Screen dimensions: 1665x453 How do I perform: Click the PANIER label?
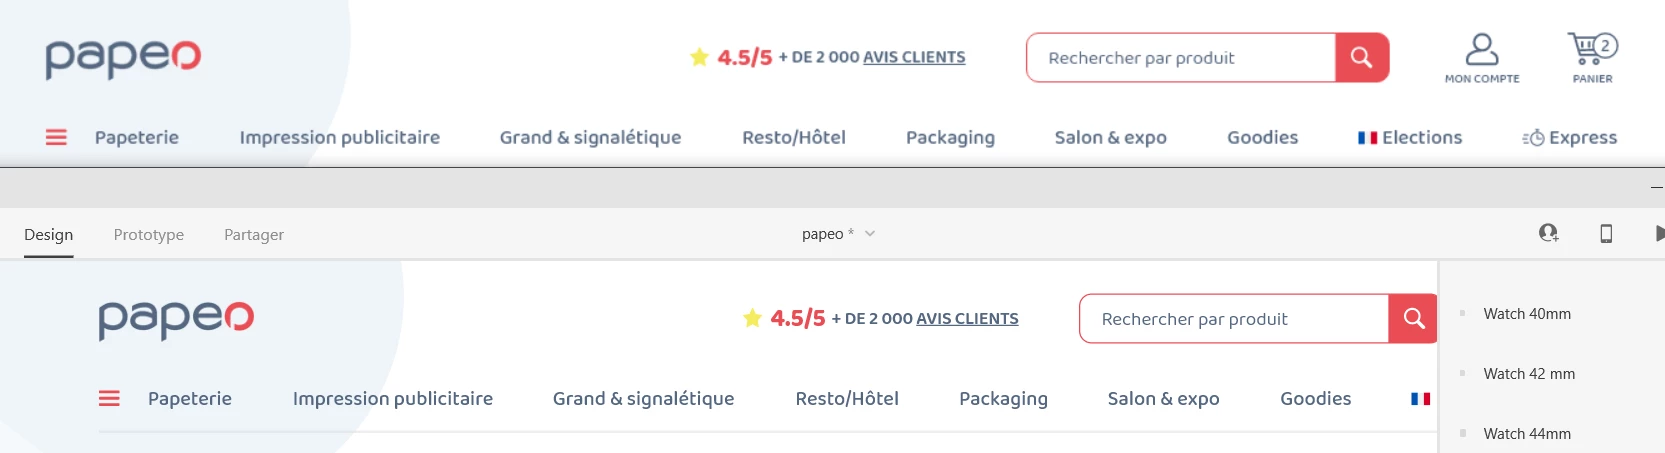point(1592,78)
